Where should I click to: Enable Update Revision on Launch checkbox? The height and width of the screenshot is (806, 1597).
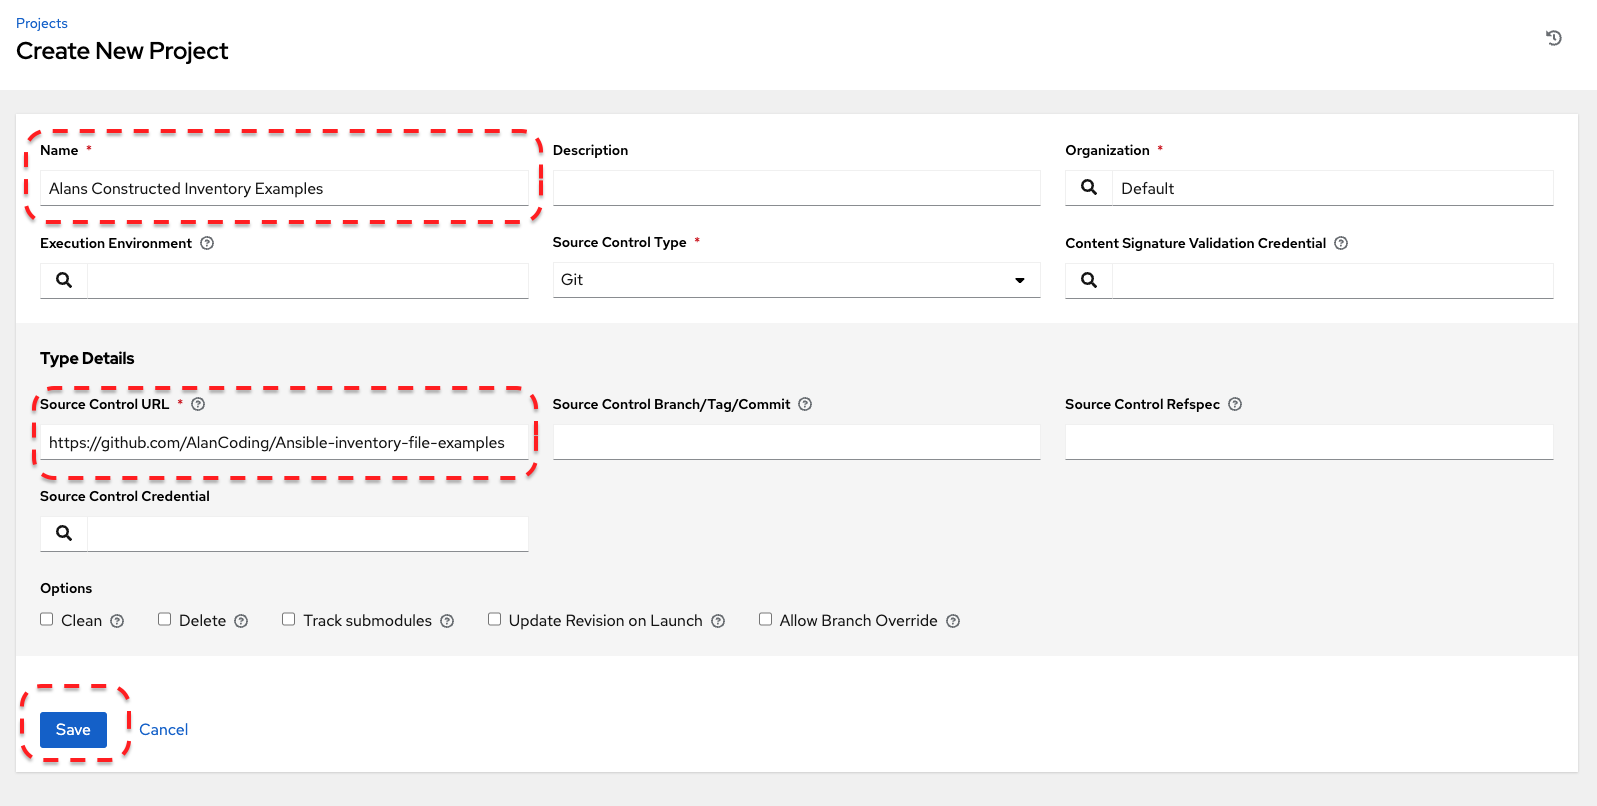494,619
